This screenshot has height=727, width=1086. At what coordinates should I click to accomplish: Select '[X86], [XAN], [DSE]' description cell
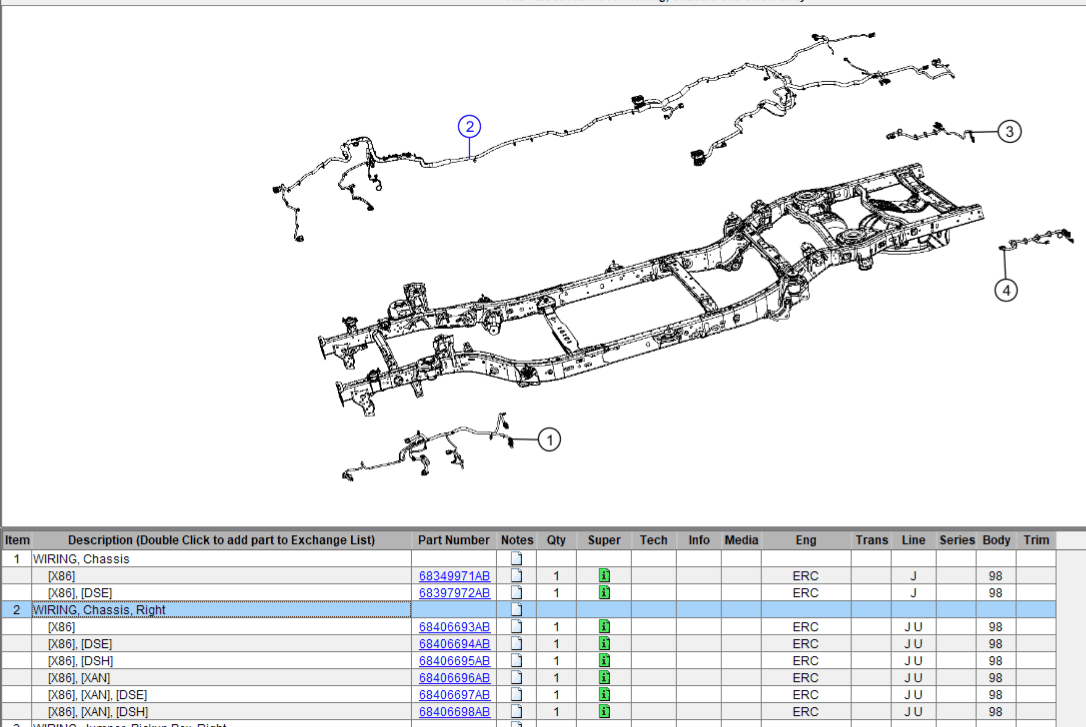222,694
